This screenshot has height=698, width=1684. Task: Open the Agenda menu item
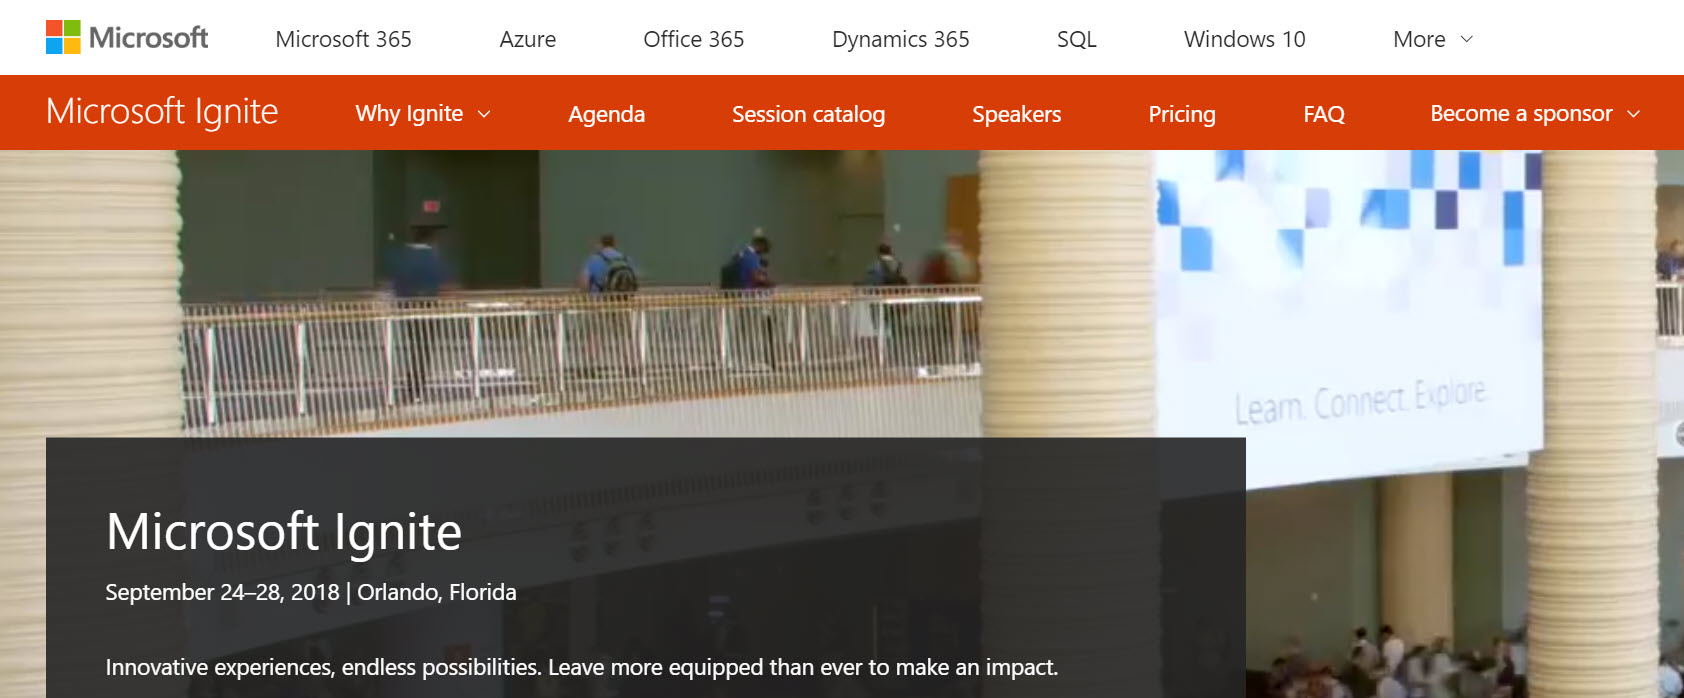606,115
